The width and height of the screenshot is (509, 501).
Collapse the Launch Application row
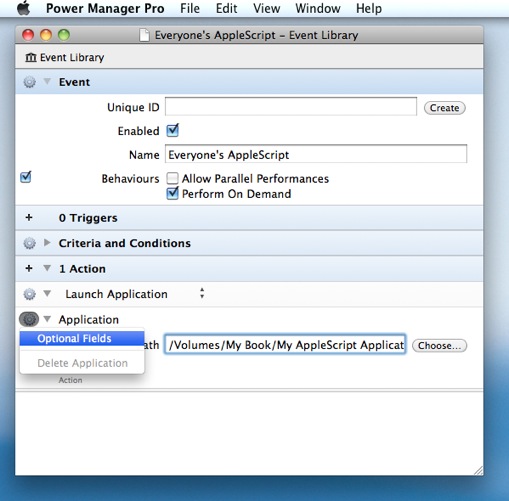(x=47, y=293)
